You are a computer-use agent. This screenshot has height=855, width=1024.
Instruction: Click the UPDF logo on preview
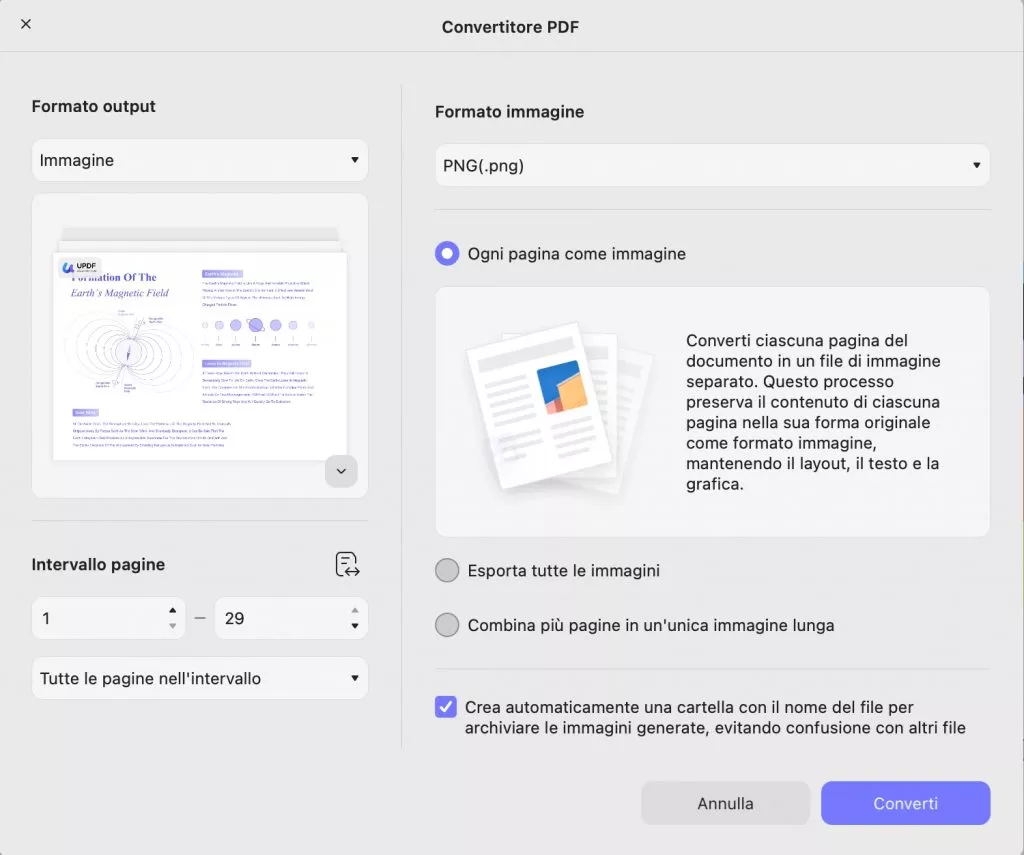pos(80,268)
